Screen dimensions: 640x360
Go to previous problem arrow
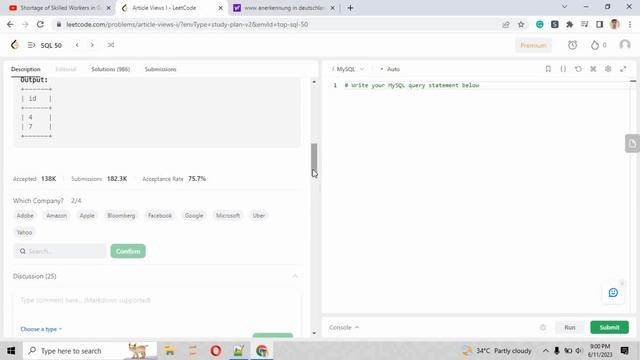tap(77, 45)
